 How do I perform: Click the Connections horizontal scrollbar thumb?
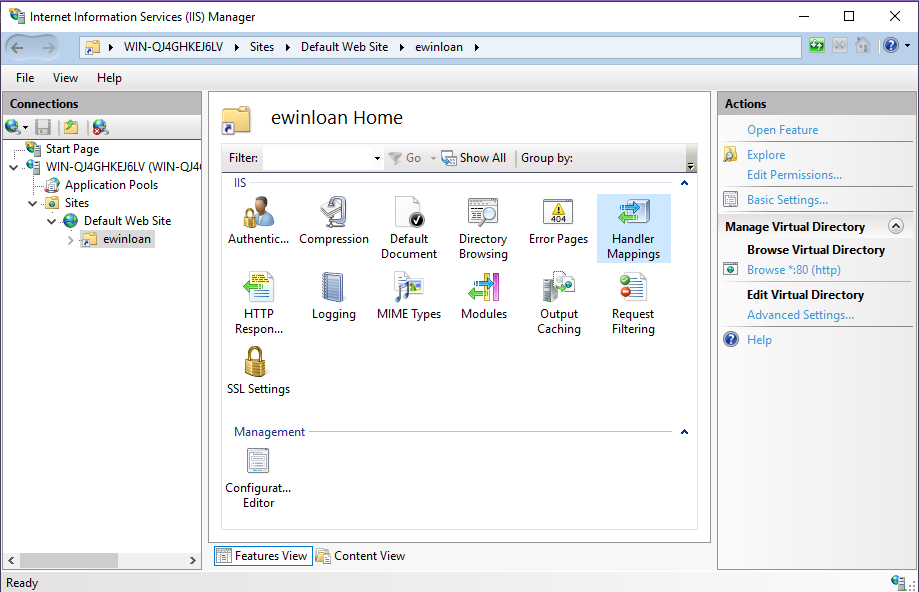tap(69, 560)
